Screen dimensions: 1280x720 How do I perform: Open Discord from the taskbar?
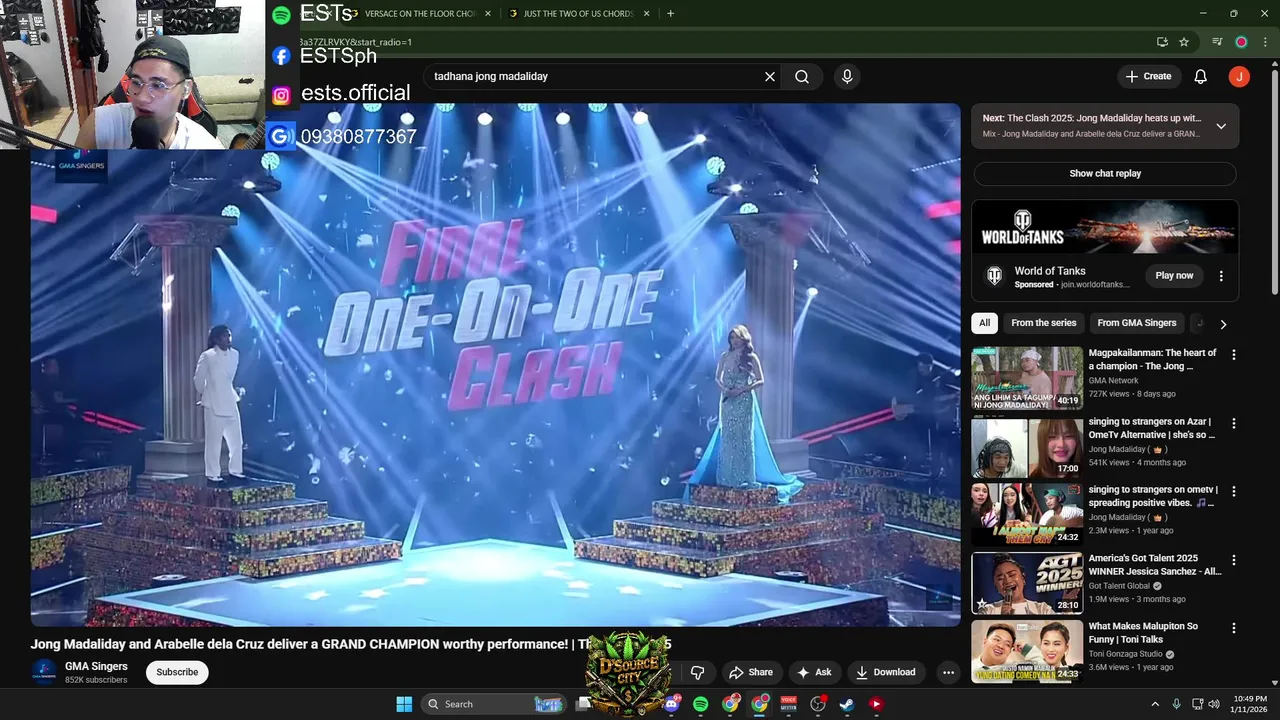click(672, 704)
